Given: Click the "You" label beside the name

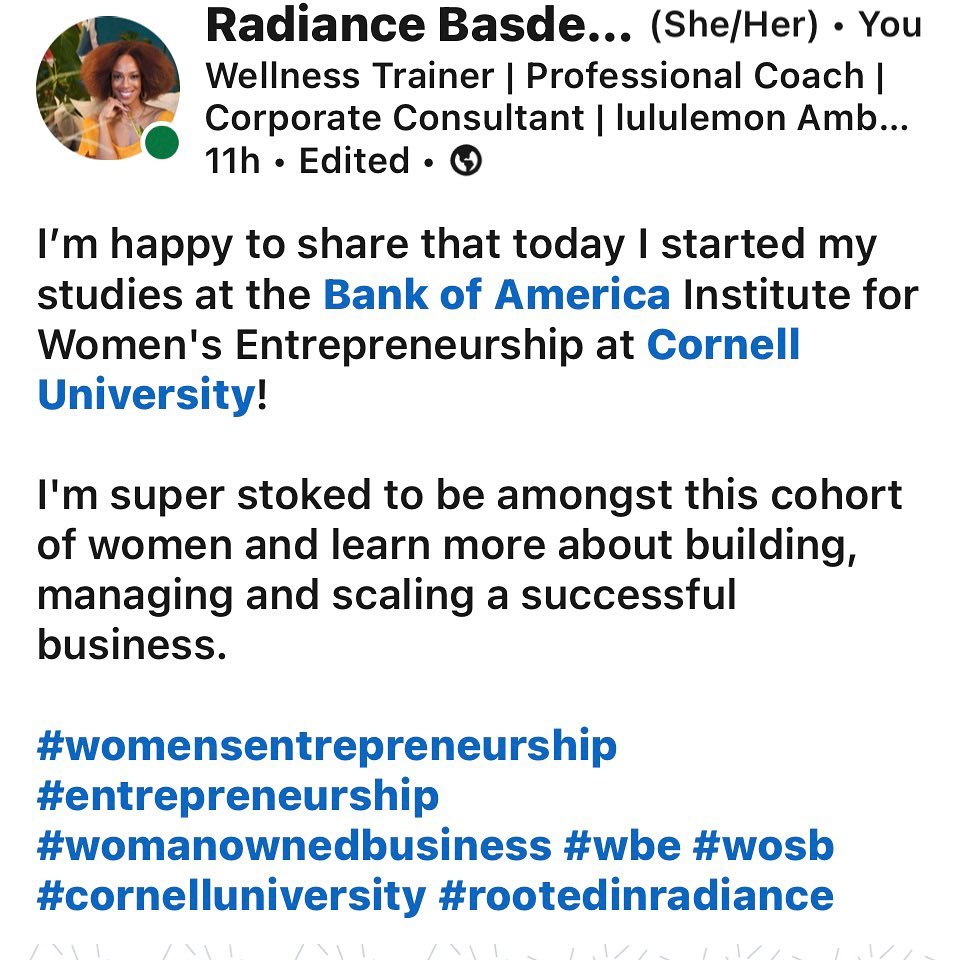Looking at the screenshot, I should [890, 25].
